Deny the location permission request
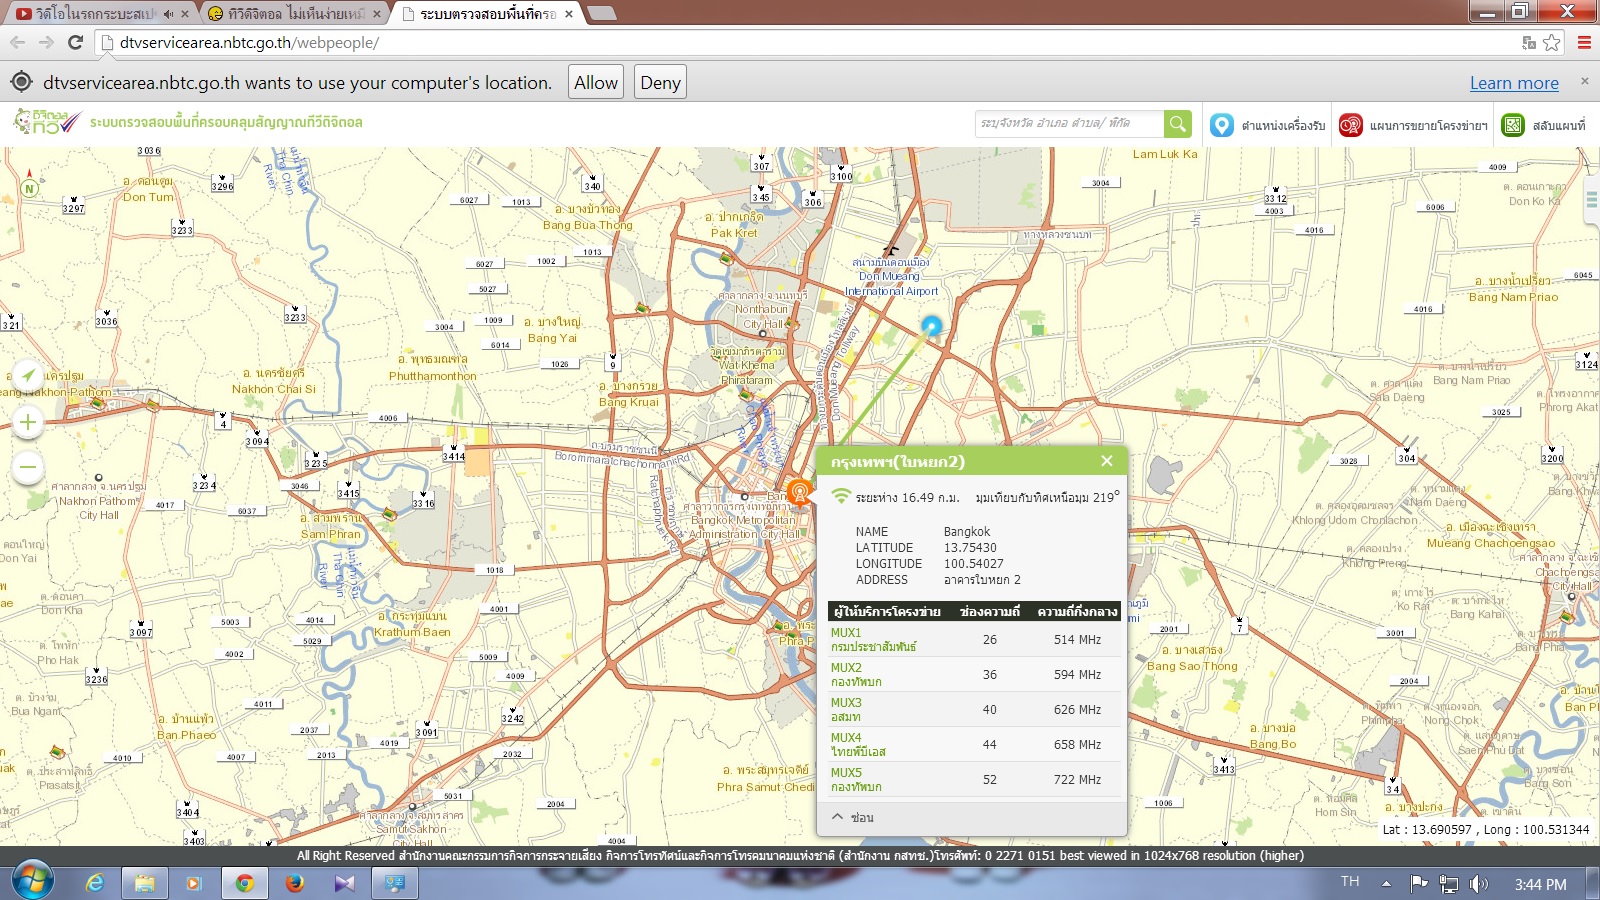Image resolution: width=1600 pixels, height=900 pixels. 660,83
